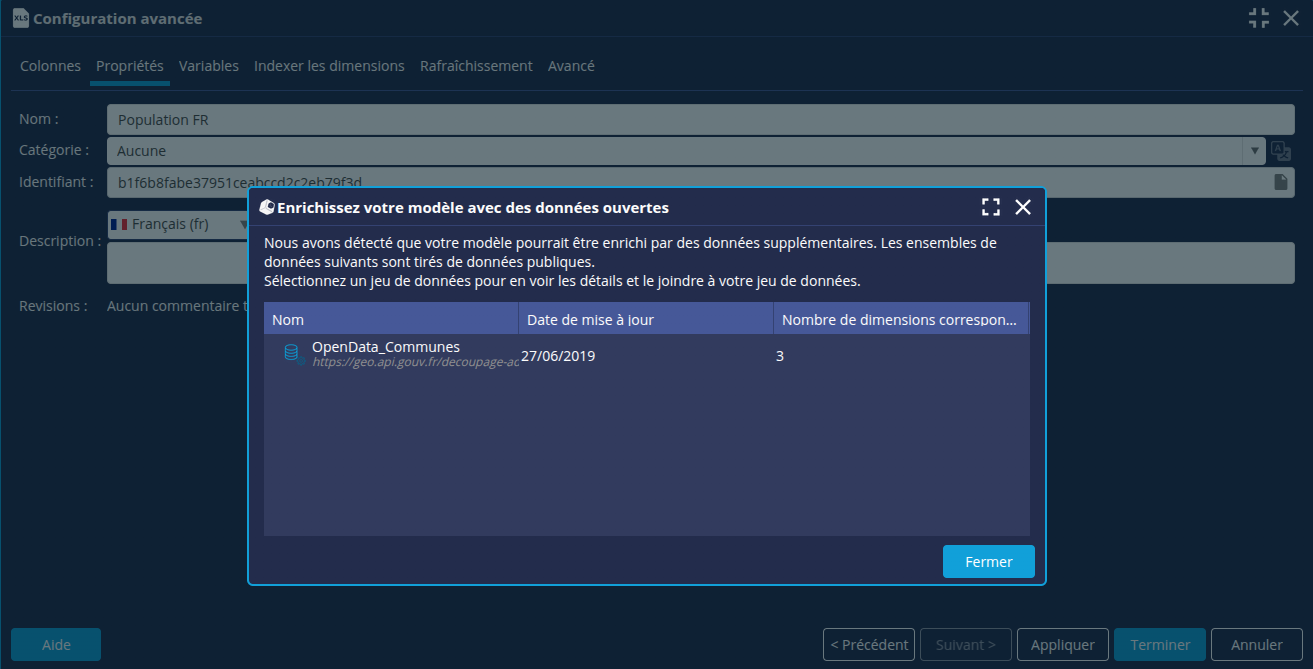The height and width of the screenshot is (669, 1313).
Task: Close the open data enrichment dialog
Action: coord(1023,207)
